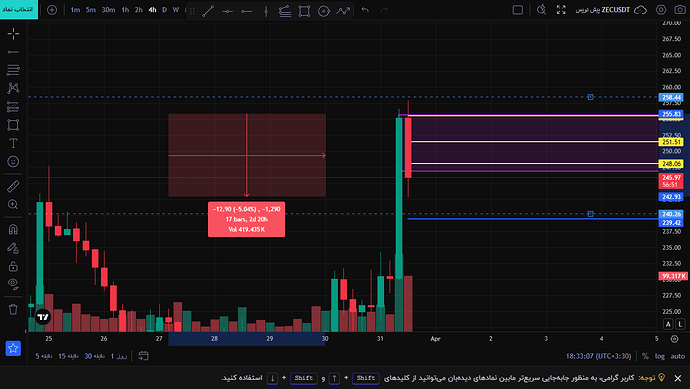690x389 pixels.
Task: Open time axis settings gear icon
Action: (674, 338)
